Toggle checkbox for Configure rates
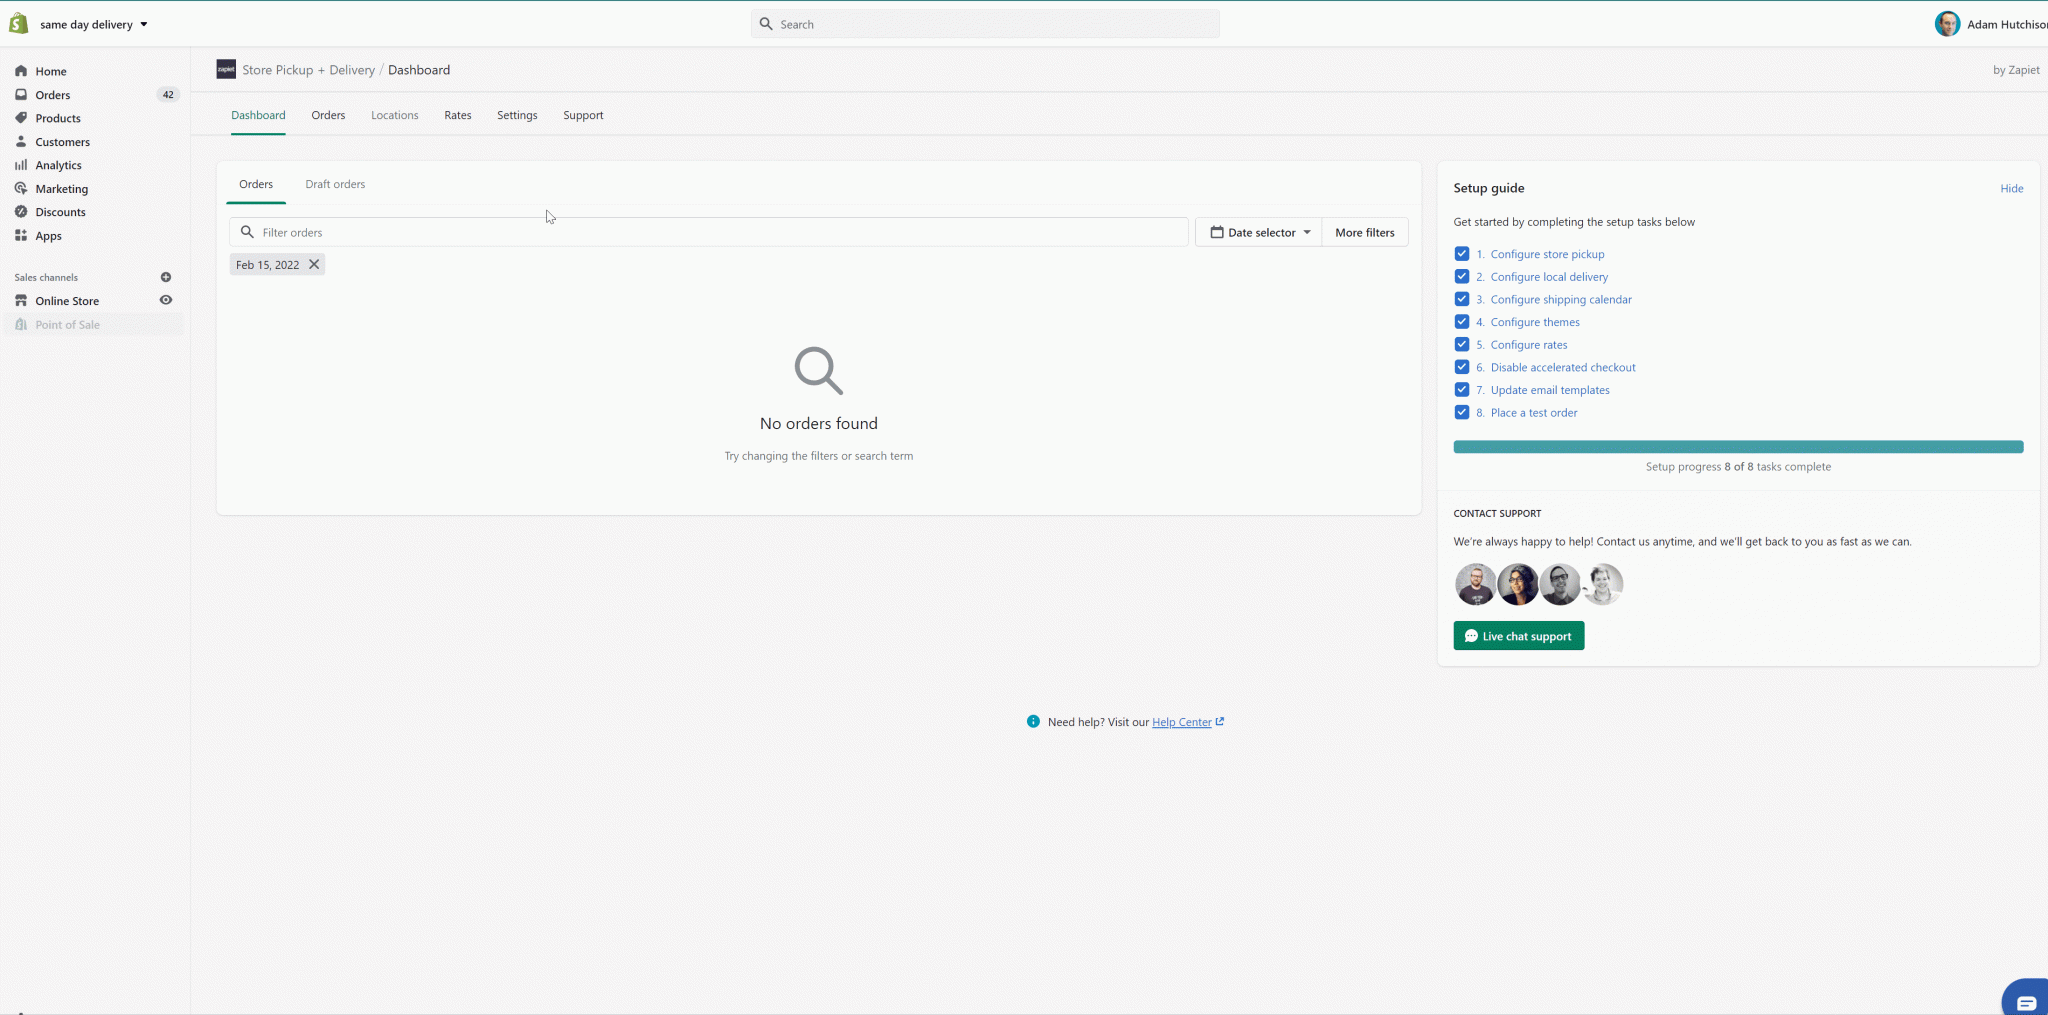This screenshot has width=2048, height=1015. pyautogui.click(x=1462, y=344)
